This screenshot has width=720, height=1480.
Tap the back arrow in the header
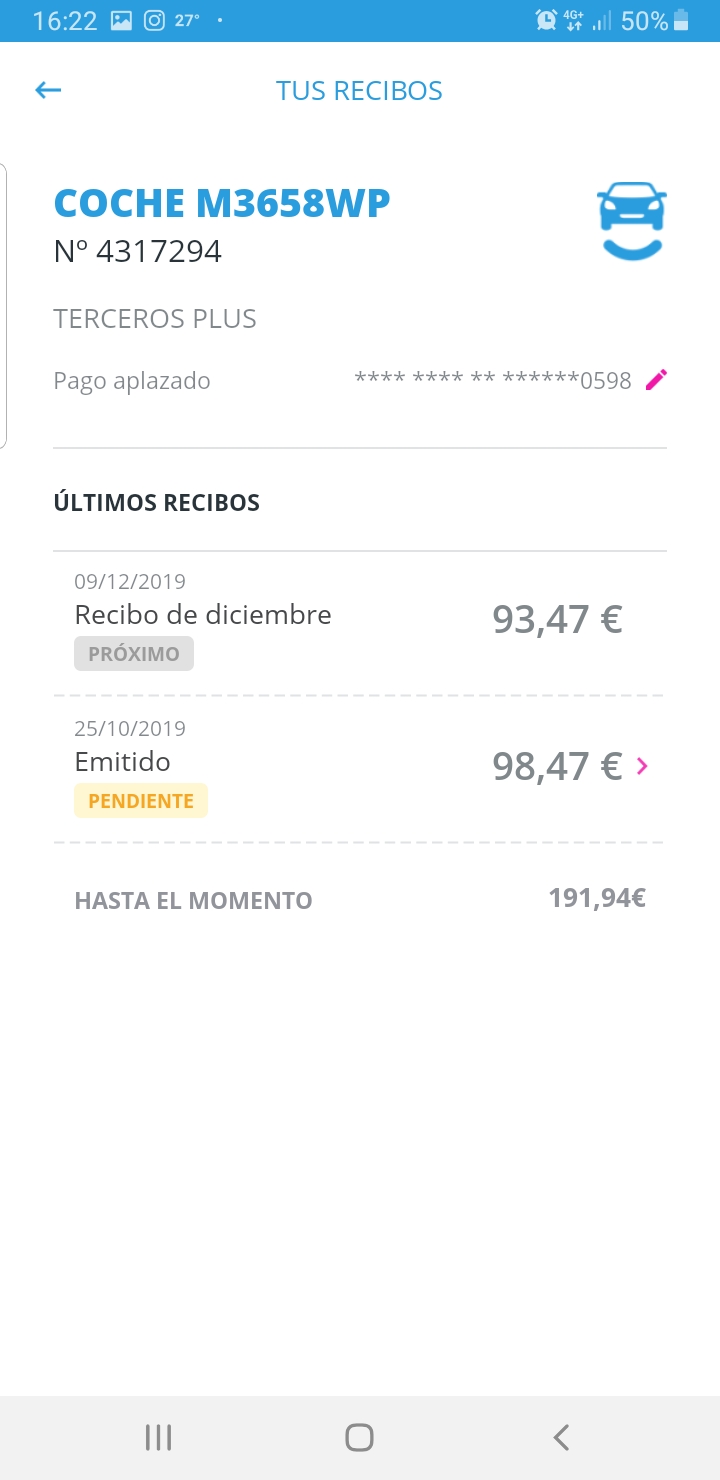48,91
